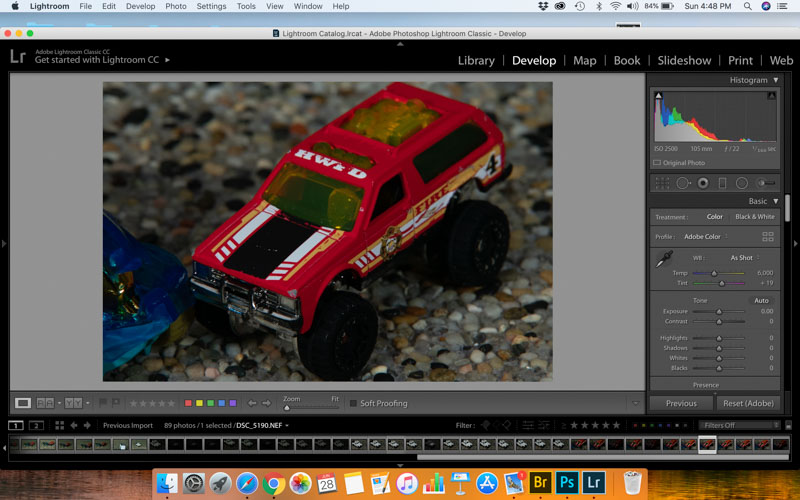Set Treatment to Color
Image resolution: width=800 pixels, height=500 pixels.
pyautogui.click(x=714, y=216)
